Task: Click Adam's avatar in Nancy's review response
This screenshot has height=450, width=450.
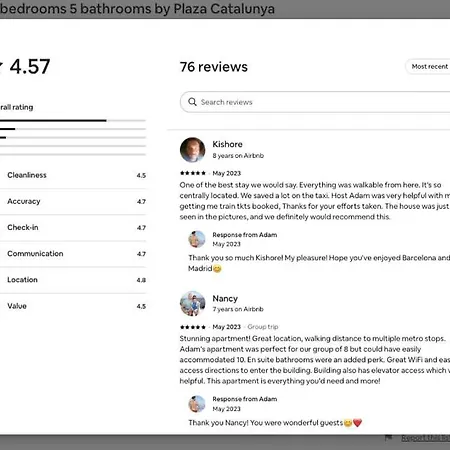Action: pos(197,404)
